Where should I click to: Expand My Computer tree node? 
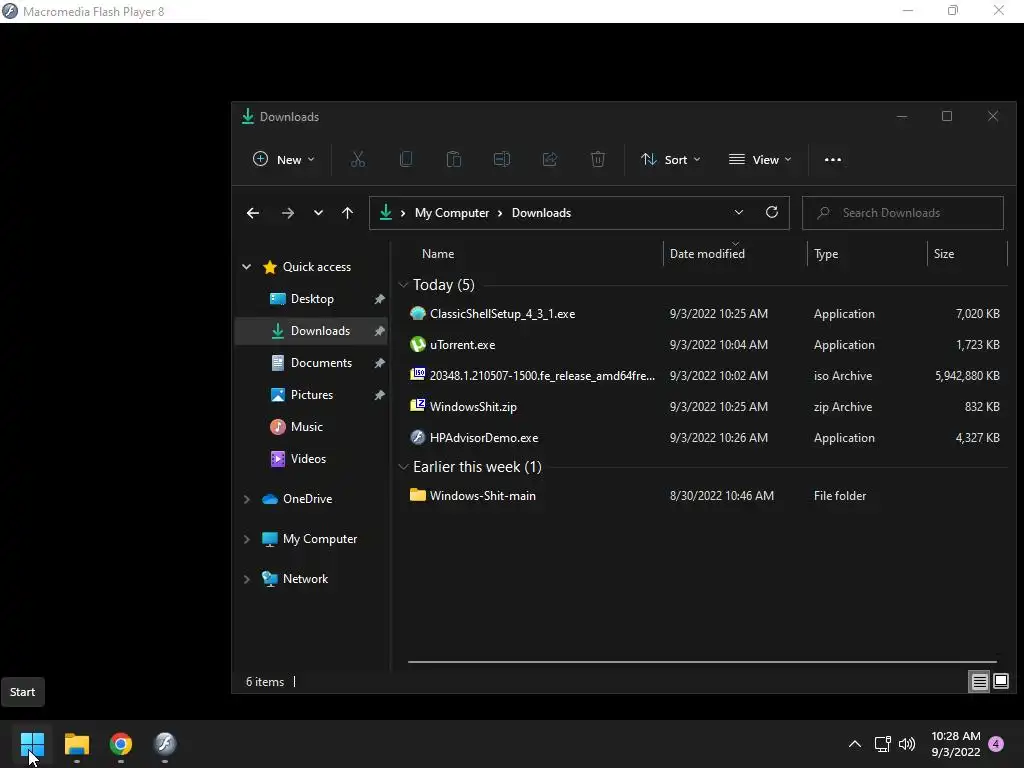tap(247, 539)
